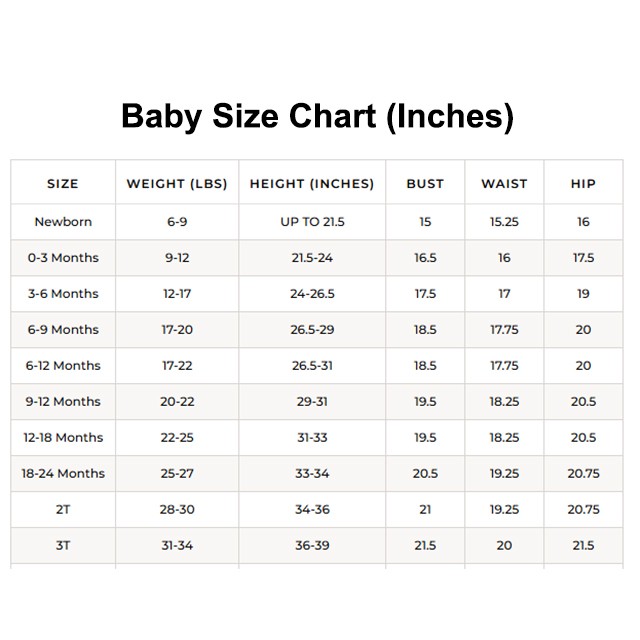This screenshot has width=640, height=640.
Task: Click the 0-3 Months row label
Action: coord(63,258)
